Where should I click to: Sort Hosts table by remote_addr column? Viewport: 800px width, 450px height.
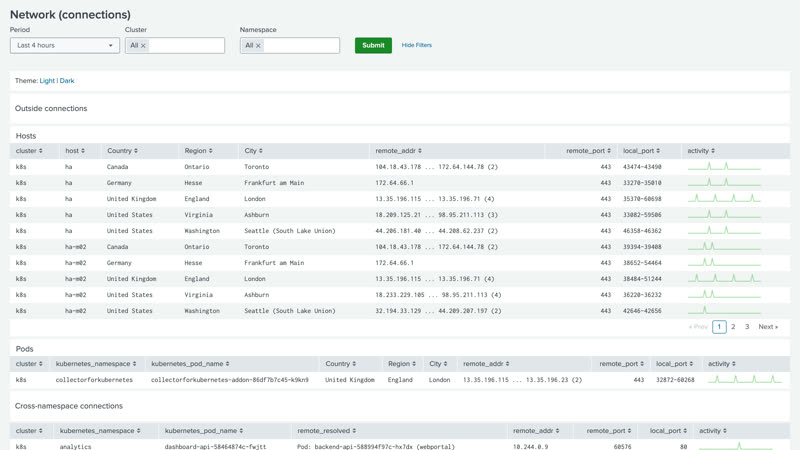[398, 151]
